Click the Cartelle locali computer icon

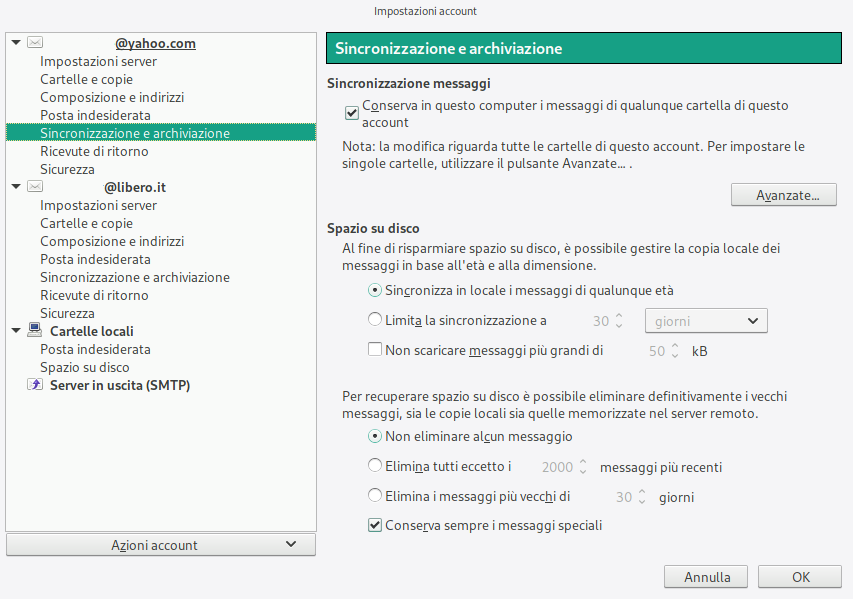tap(35, 330)
